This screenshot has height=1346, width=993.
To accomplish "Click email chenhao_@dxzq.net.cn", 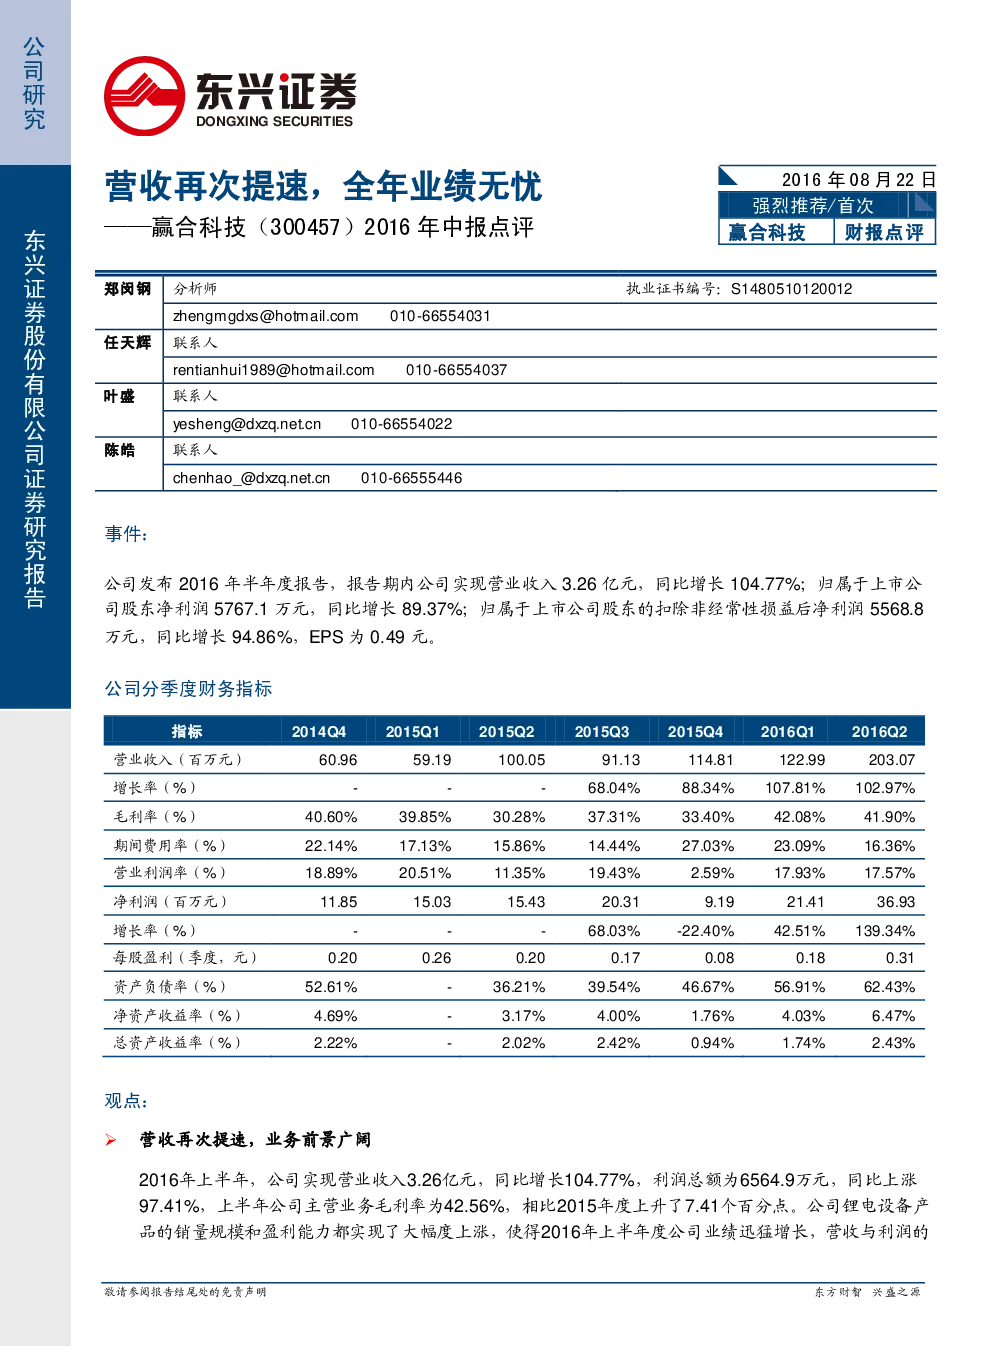I will tap(252, 478).
